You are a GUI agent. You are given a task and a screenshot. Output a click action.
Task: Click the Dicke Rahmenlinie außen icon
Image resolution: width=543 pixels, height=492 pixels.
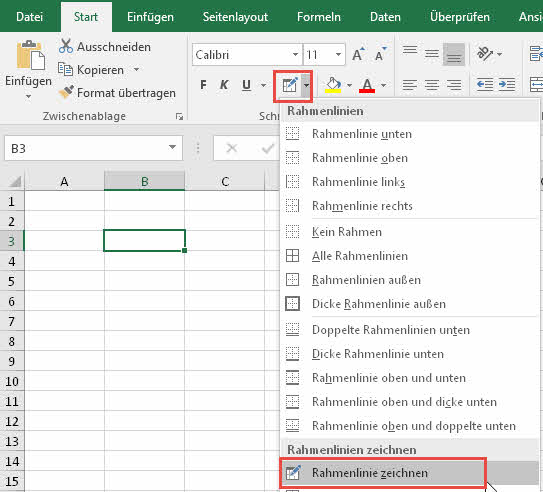pos(293,304)
